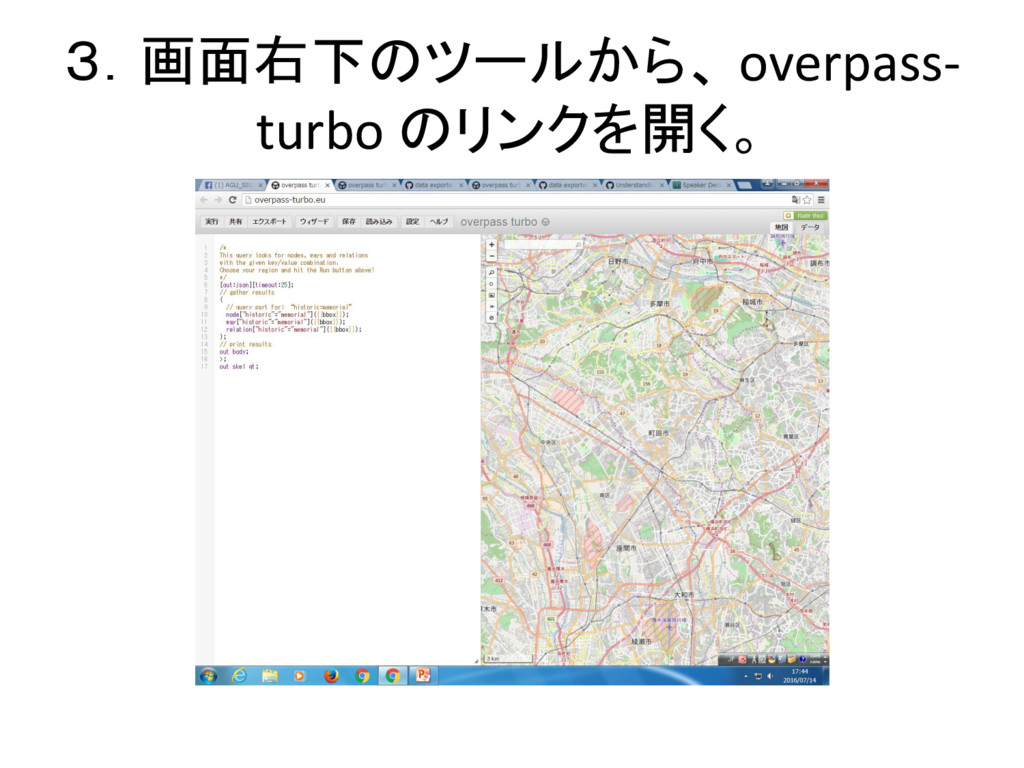The image size is (1024, 768).
Task: Click the fullscreen arrow map control
Action: [x=492, y=306]
